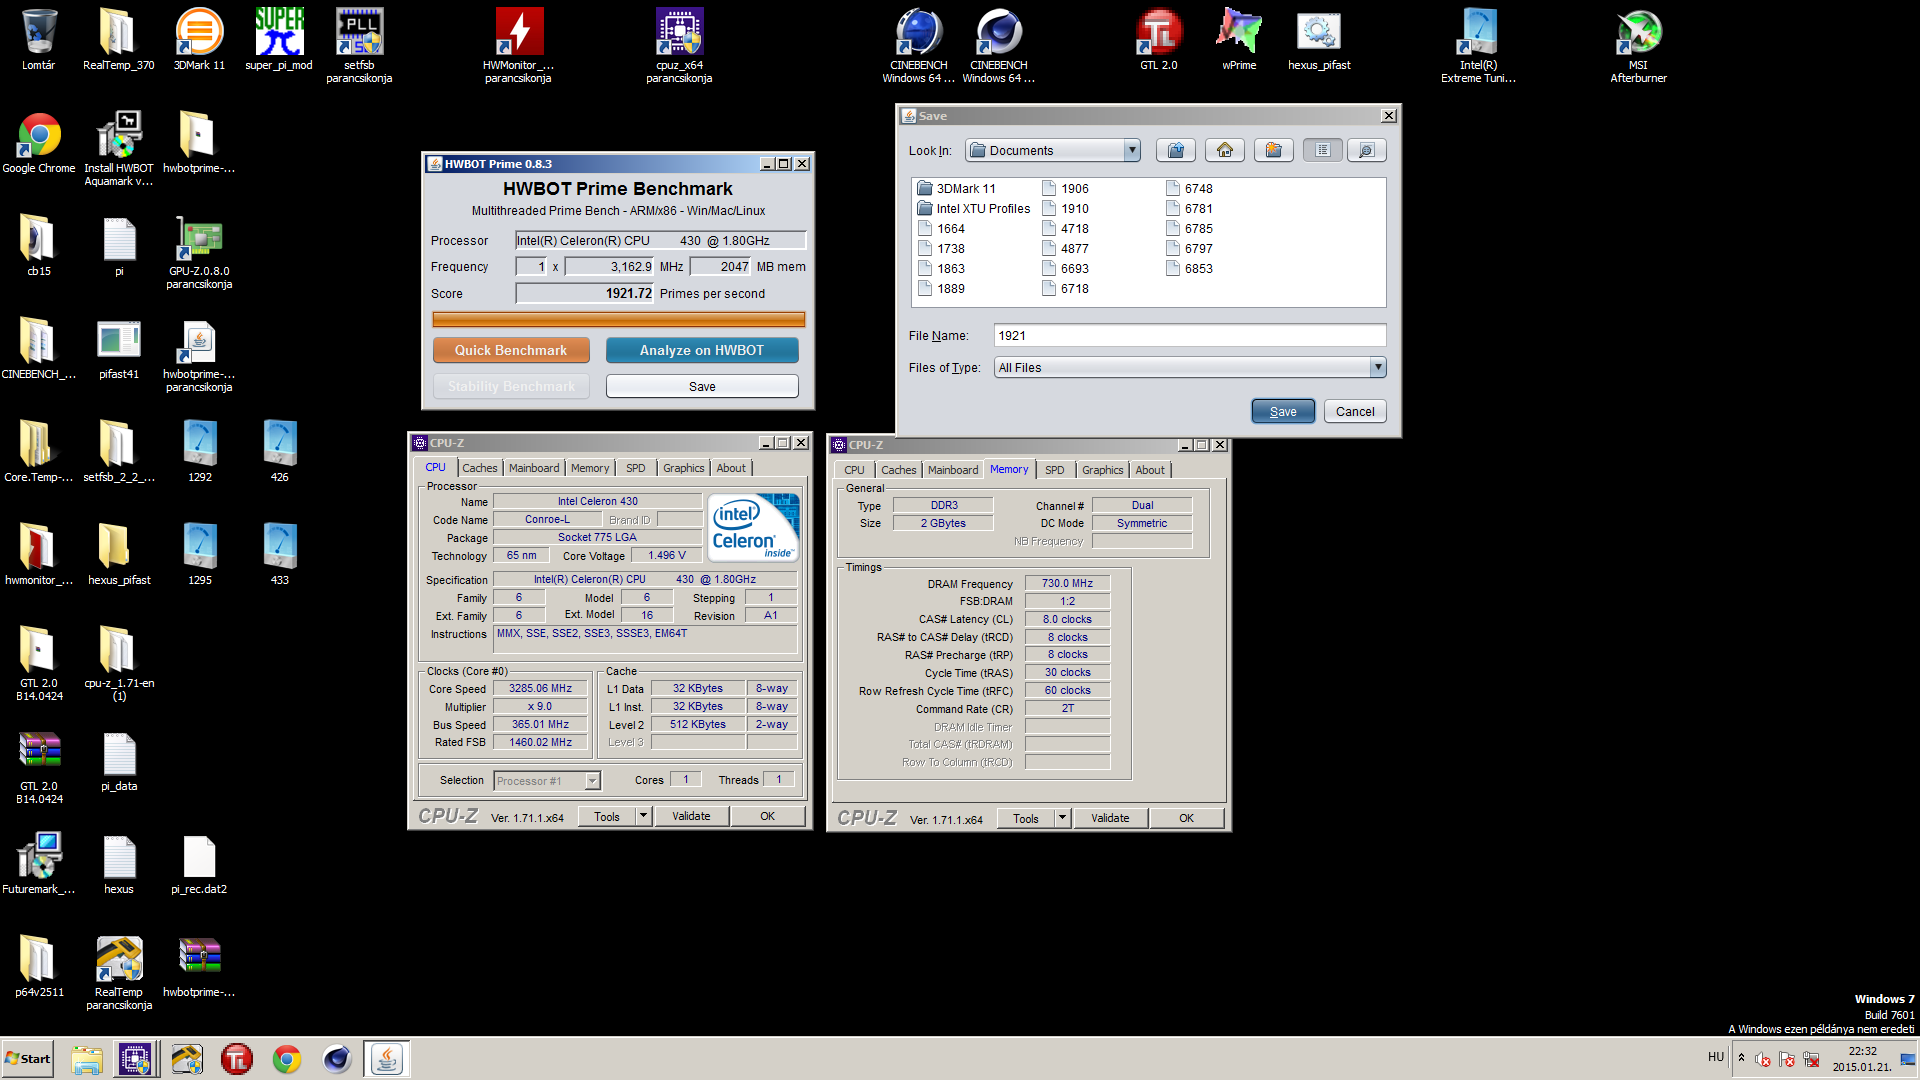The width and height of the screenshot is (1920, 1080).
Task: Open Install HWBOT Aquamark desktop icon
Action: 119,149
